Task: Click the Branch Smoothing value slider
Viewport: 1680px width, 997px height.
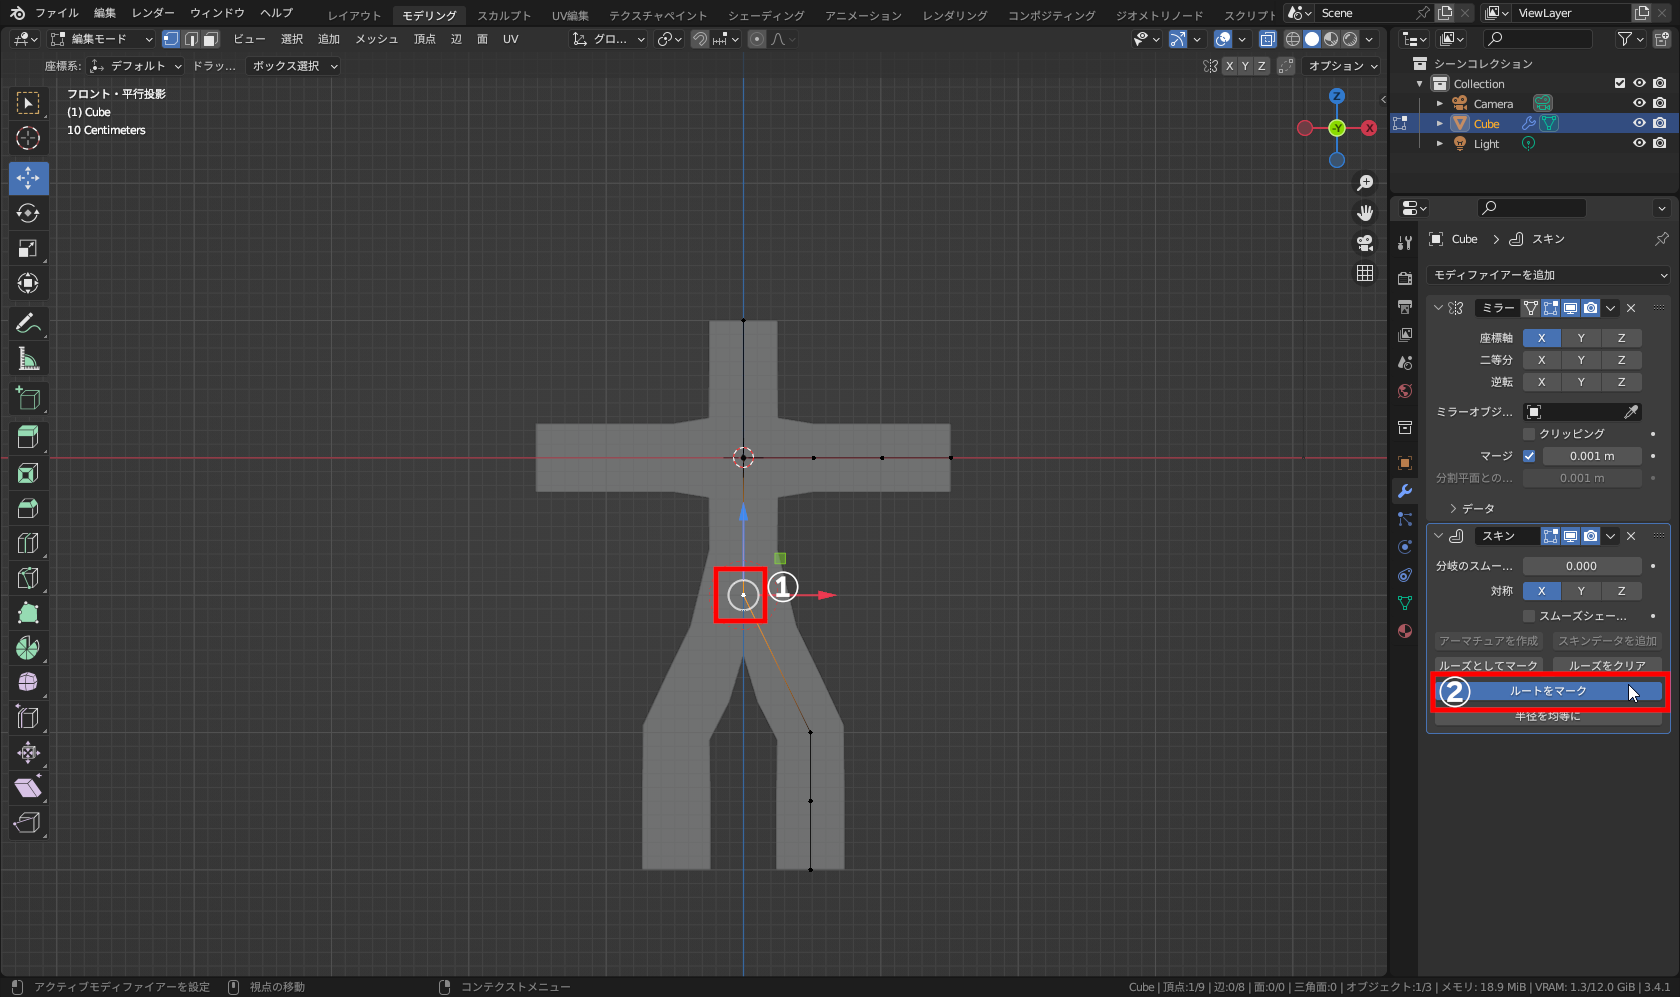Action: pos(1581,566)
